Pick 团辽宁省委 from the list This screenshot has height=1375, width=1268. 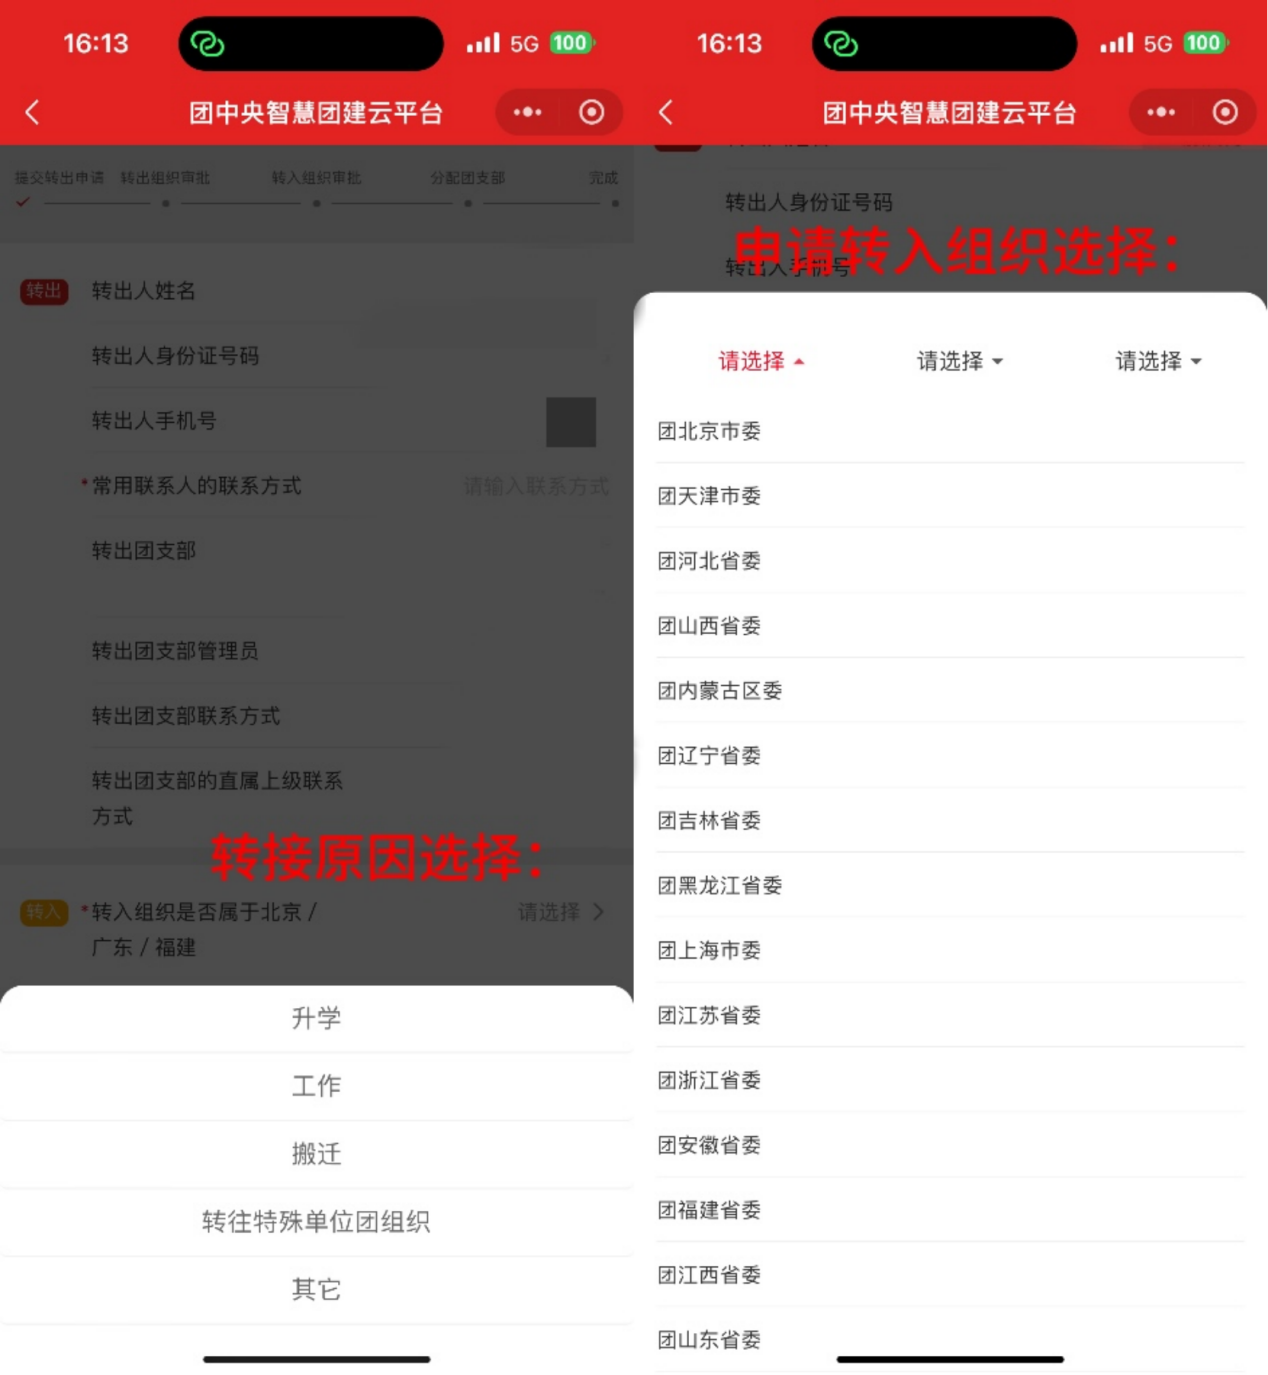pyautogui.click(x=950, y=756)
